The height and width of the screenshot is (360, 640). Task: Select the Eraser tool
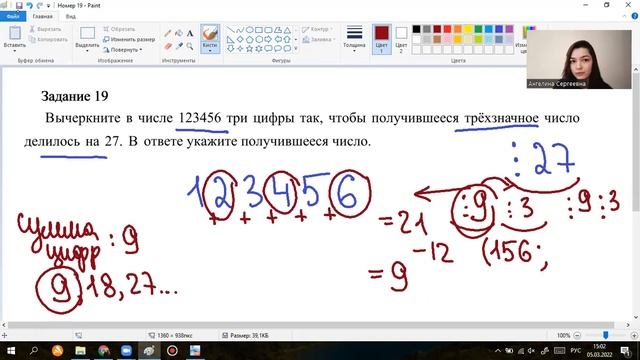pyautogui.click(x=168, y=47)
